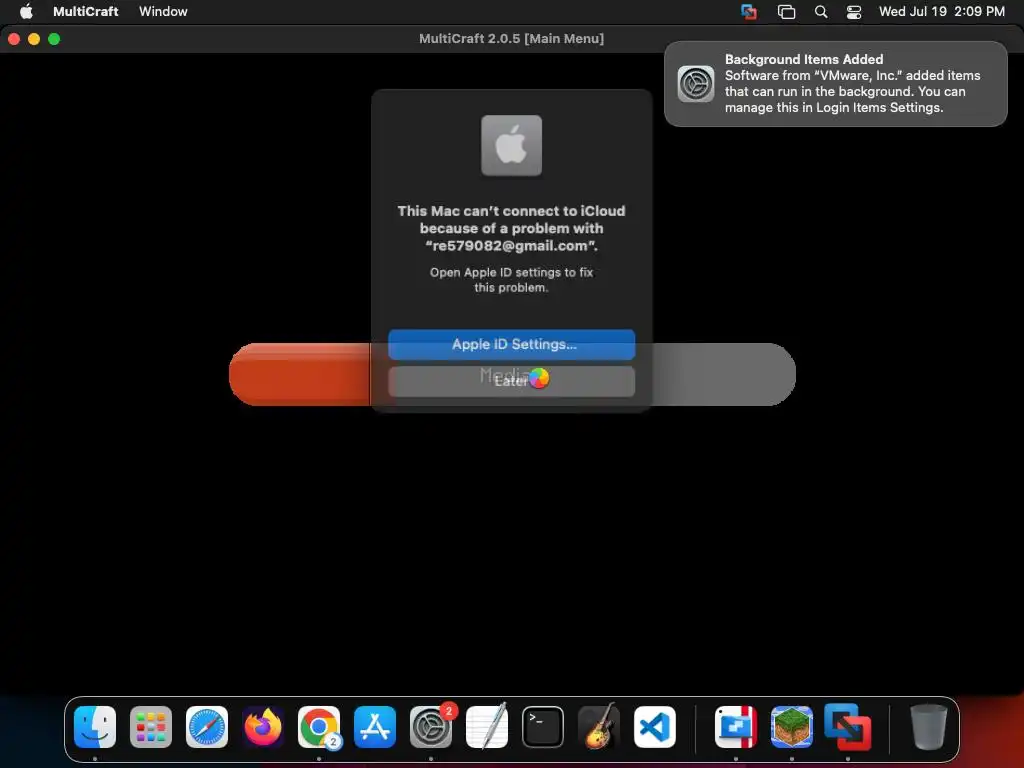Screen dimensions: 1024x768
Task: Launch Firefox from the Dock
Action: pyautogui.click(x=263, y=727)
